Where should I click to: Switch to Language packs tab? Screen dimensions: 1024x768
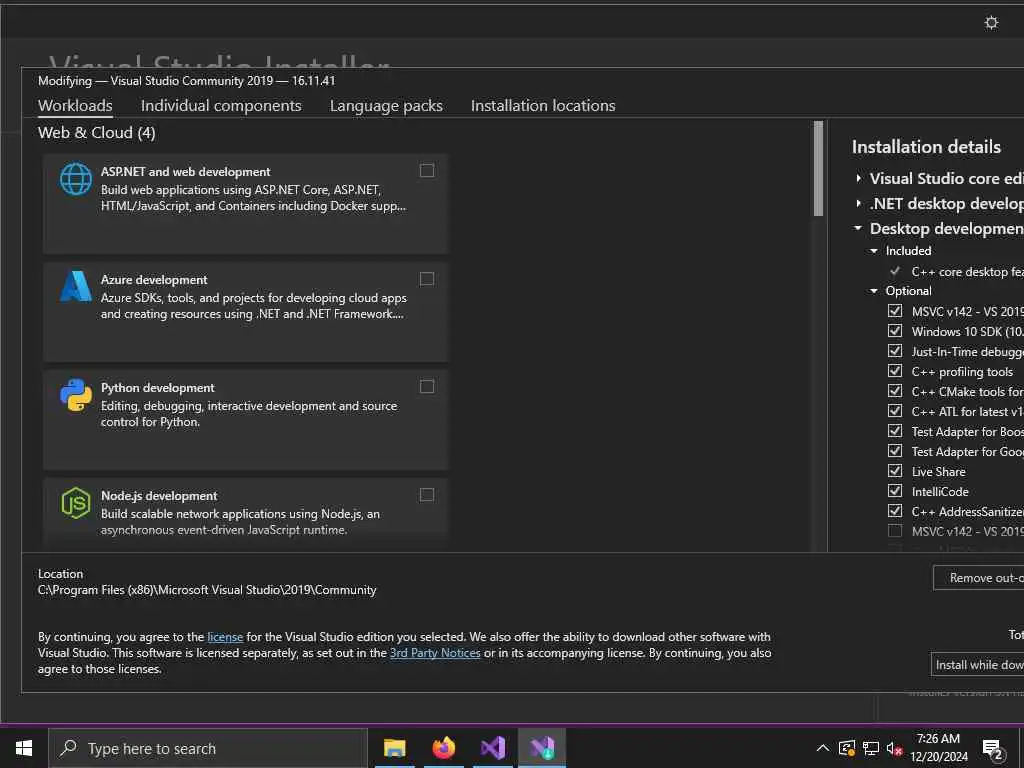pyautogui.click(x=386, y=106)
